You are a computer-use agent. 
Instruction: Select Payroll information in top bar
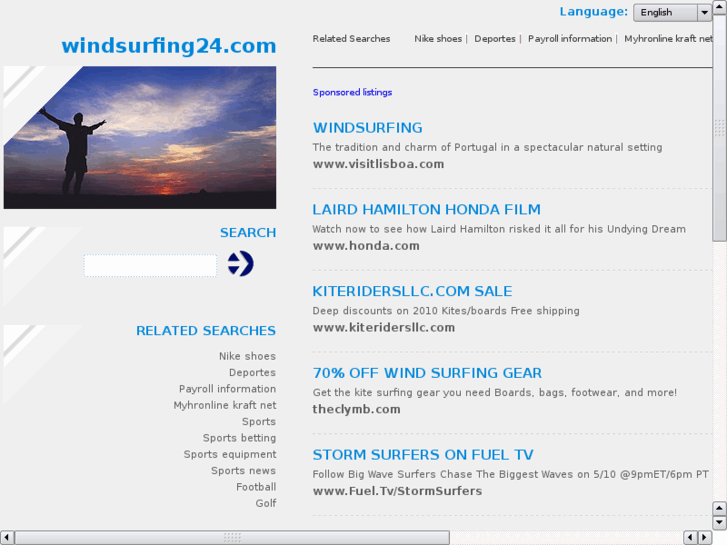[570, 39]
